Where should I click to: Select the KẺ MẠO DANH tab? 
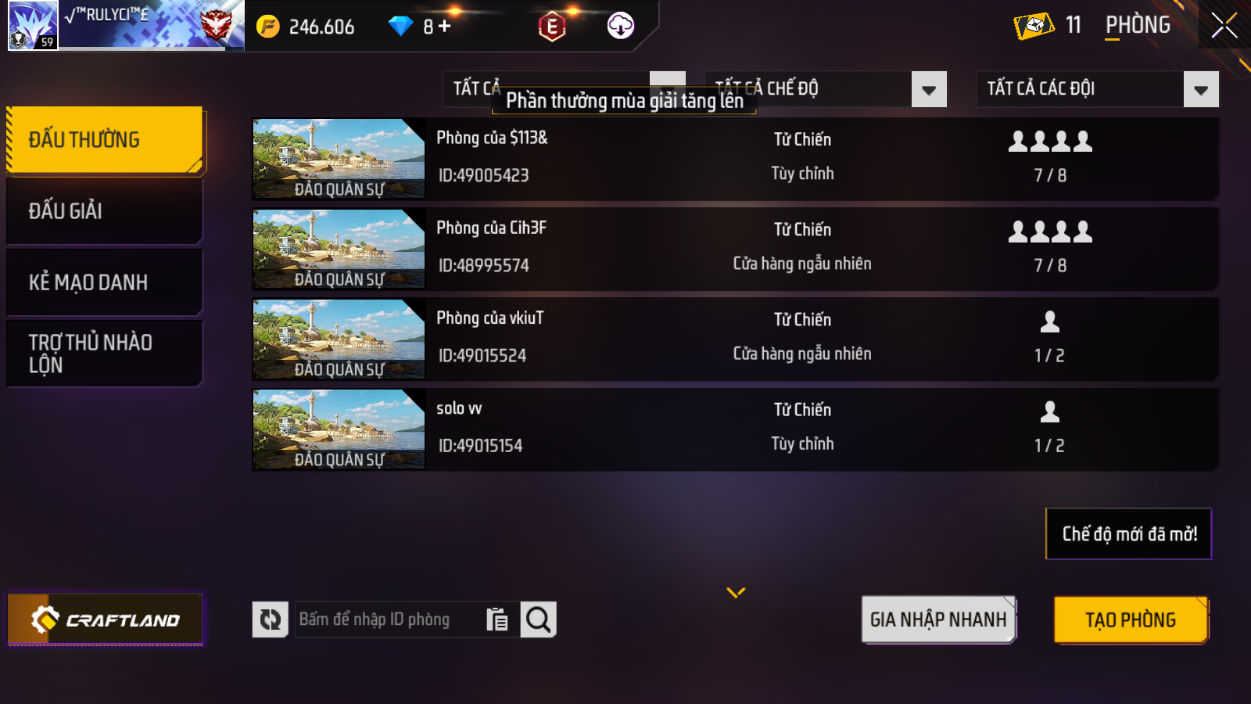pos(104,282)
